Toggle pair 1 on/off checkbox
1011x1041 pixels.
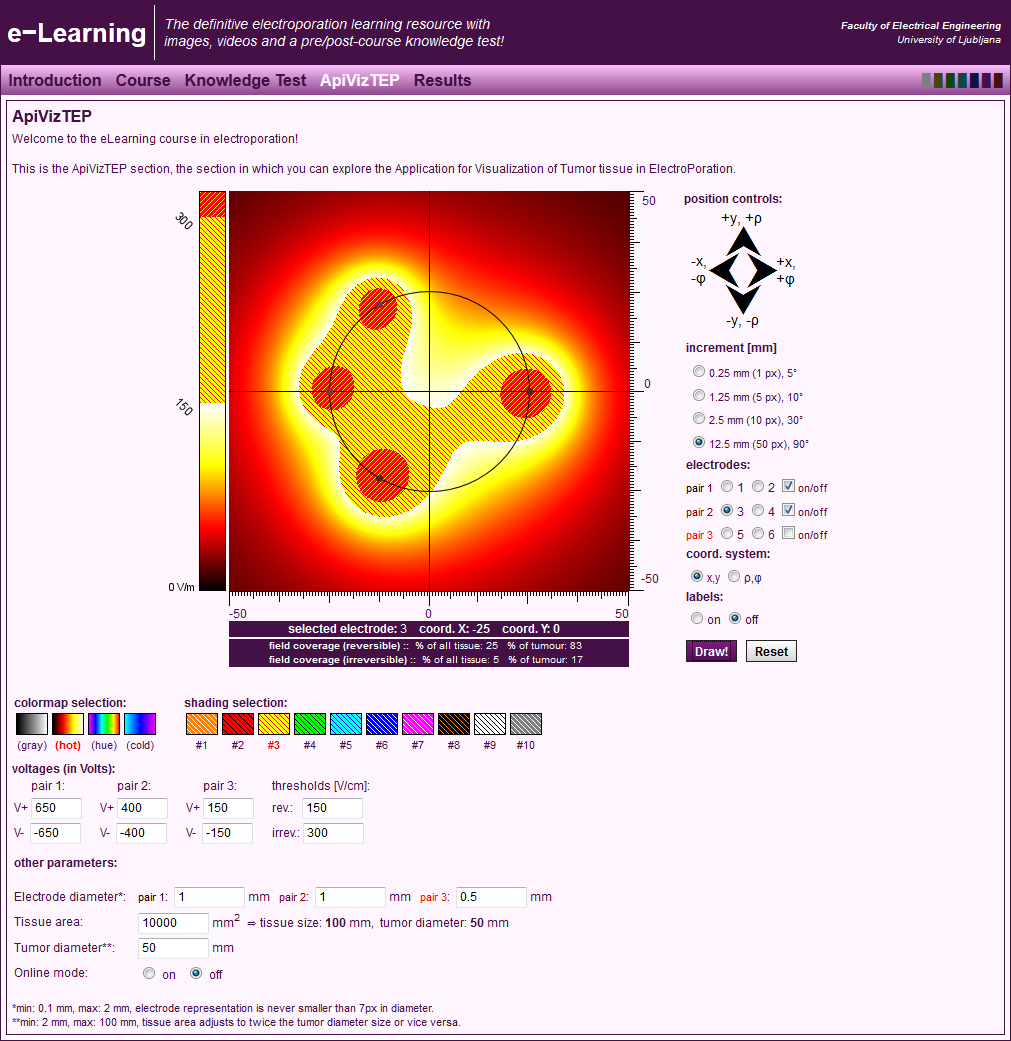[788, 486]
